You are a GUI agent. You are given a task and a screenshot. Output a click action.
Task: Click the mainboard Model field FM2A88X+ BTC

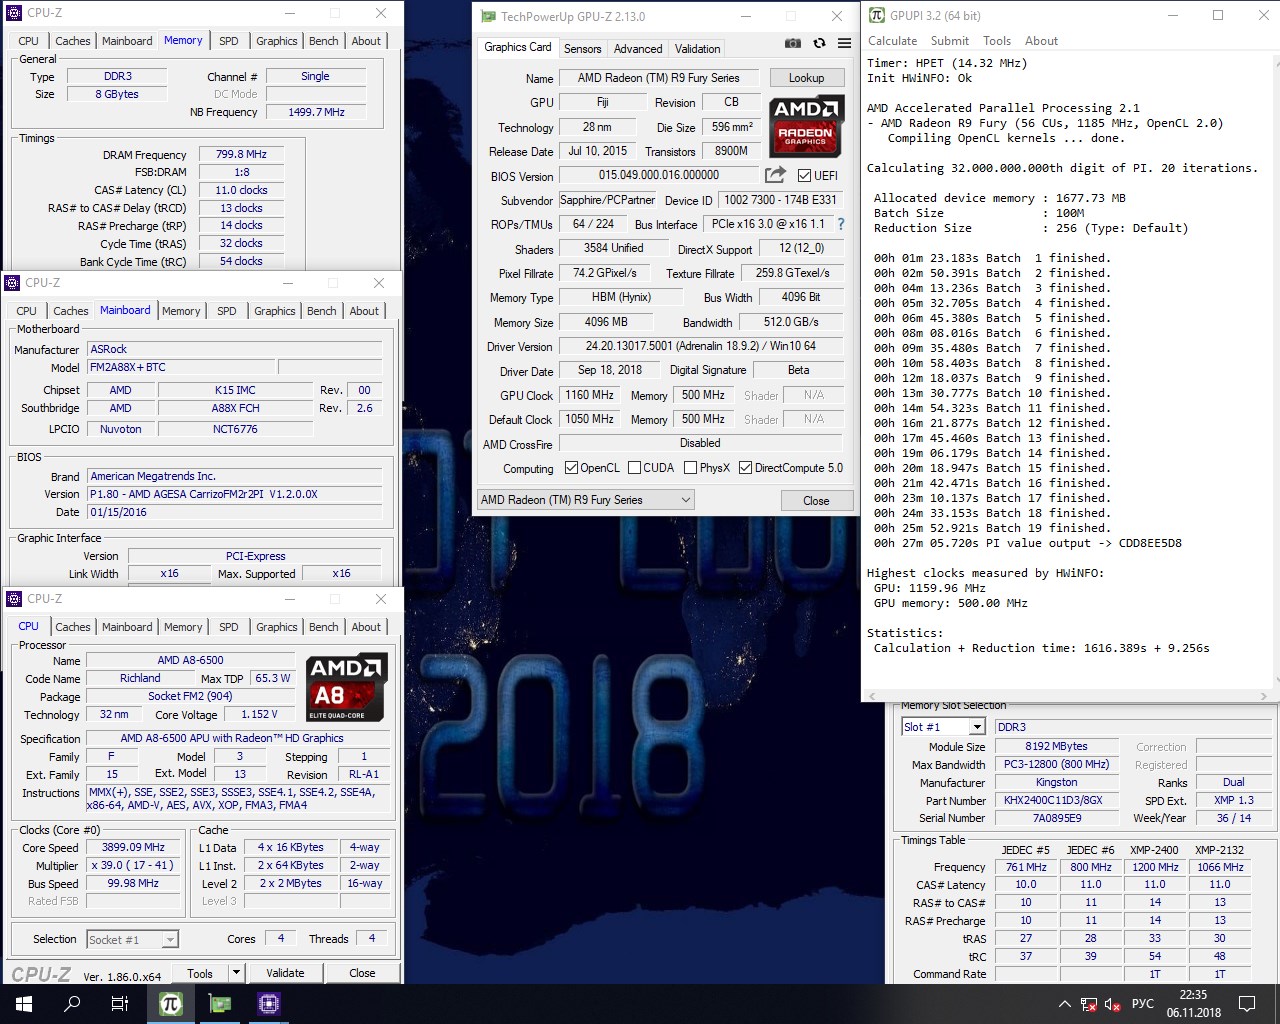(180, 367)
